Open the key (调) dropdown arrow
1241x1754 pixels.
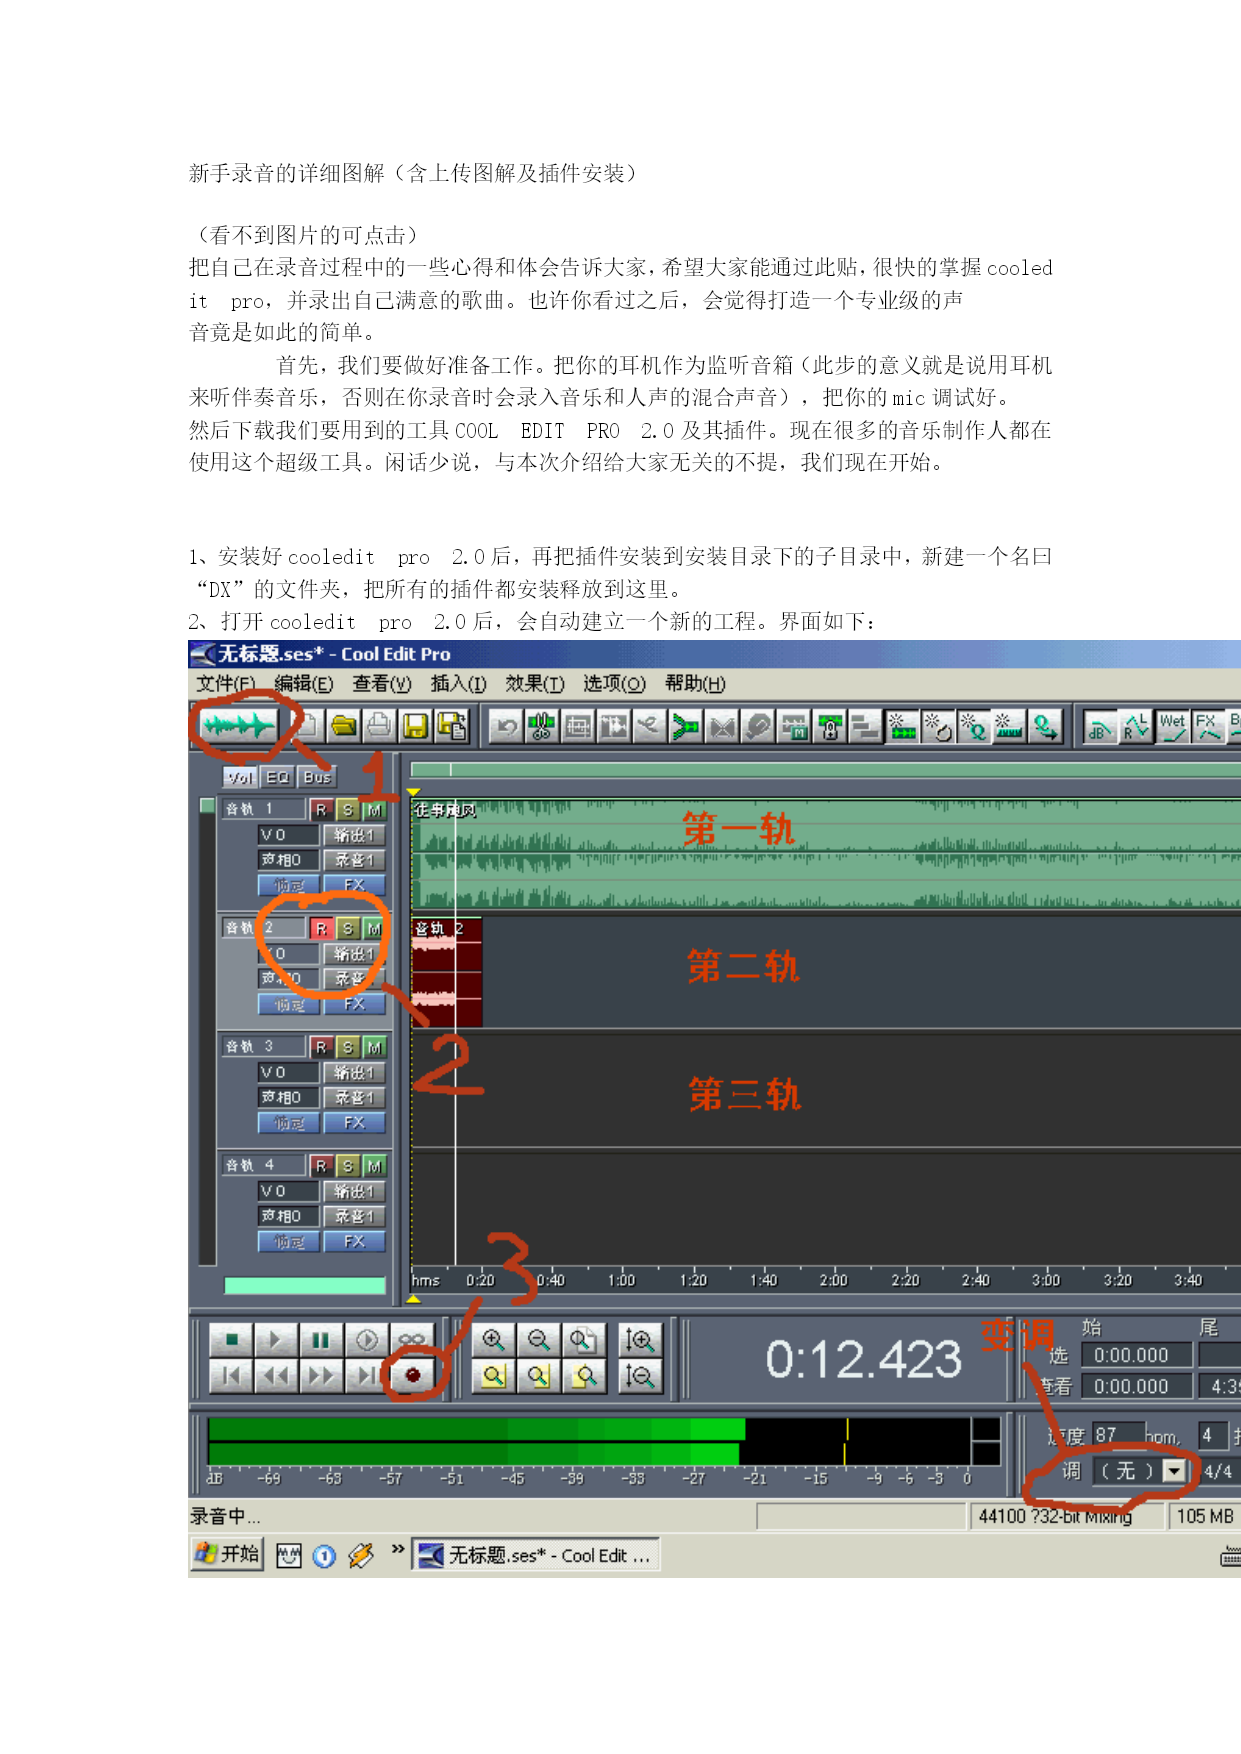pyautogui.click(x=1174, y=1471)
